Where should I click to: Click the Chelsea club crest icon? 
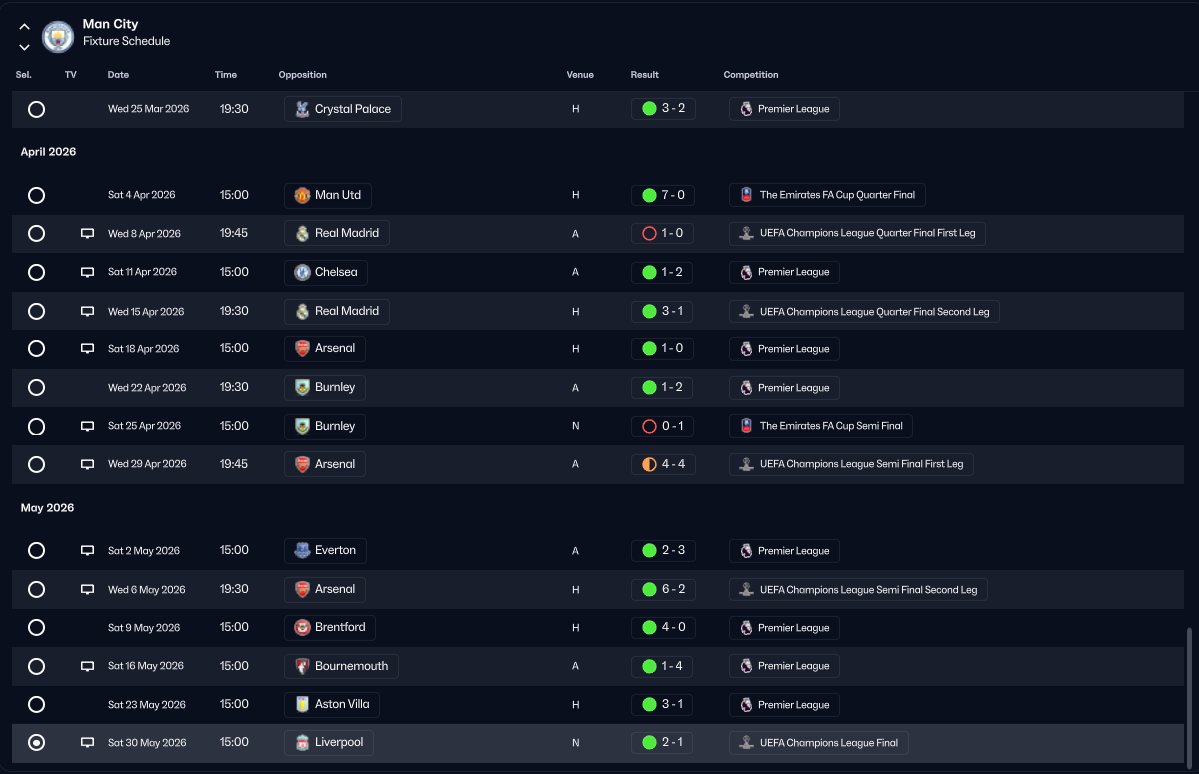point(302,272)
